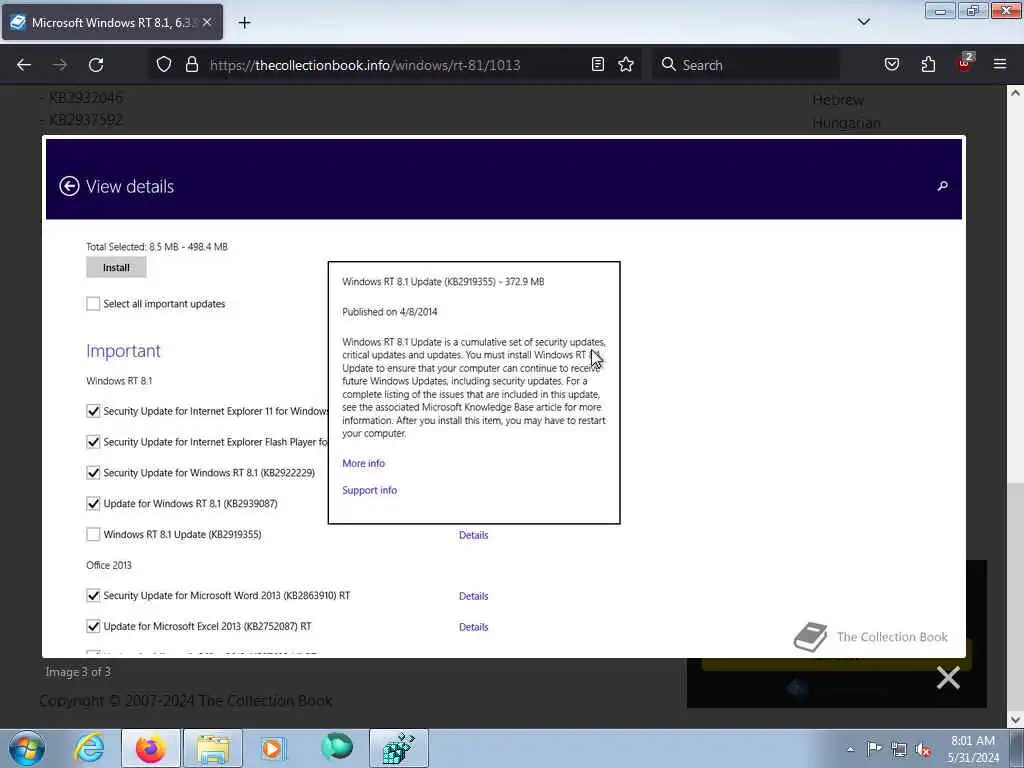Viewport: 1024px width, 768px height.
Task: Uncheck Security Update for Internet Explorer 11
Action: click(93, 411)
